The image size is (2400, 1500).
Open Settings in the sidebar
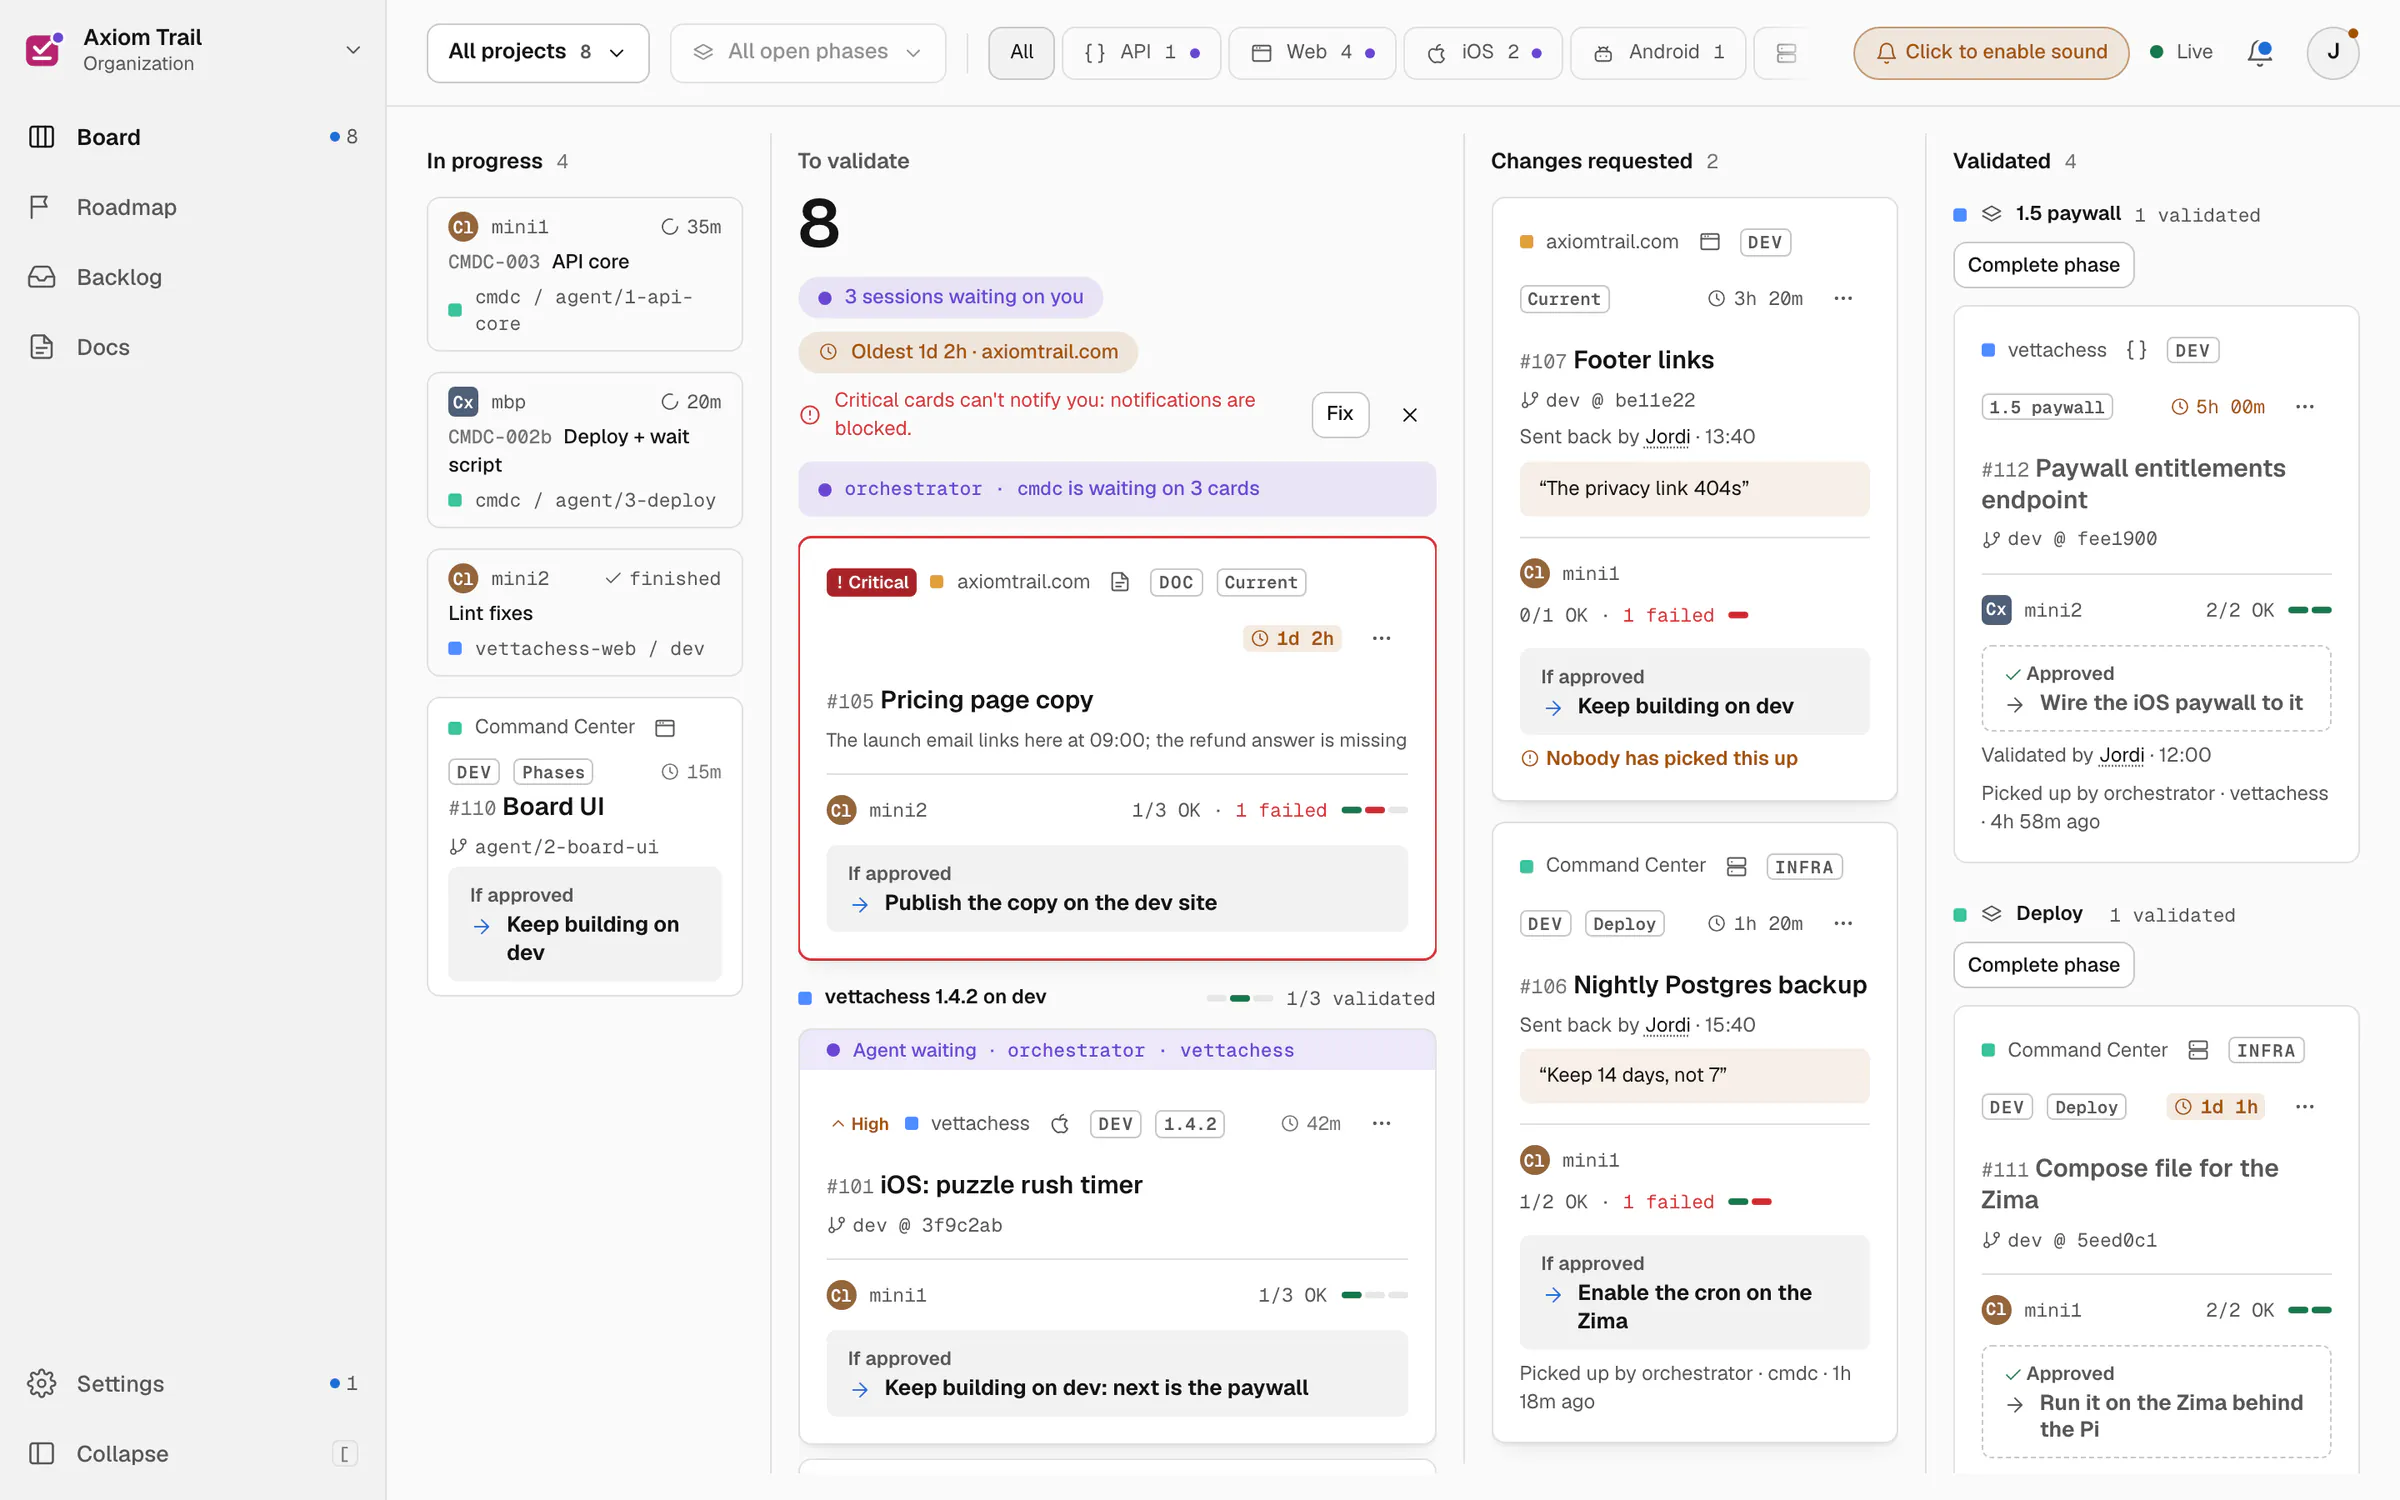pos(192,1383)
